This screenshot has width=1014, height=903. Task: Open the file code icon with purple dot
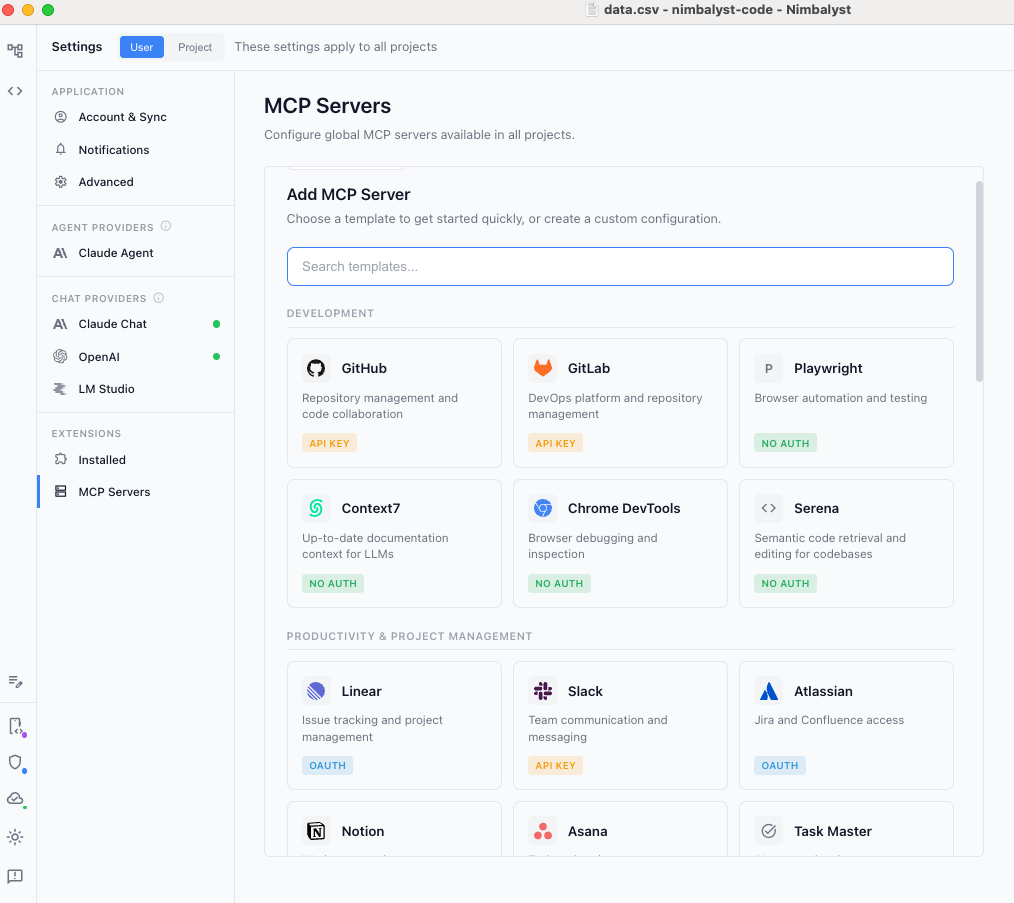(x=16, y=726)
